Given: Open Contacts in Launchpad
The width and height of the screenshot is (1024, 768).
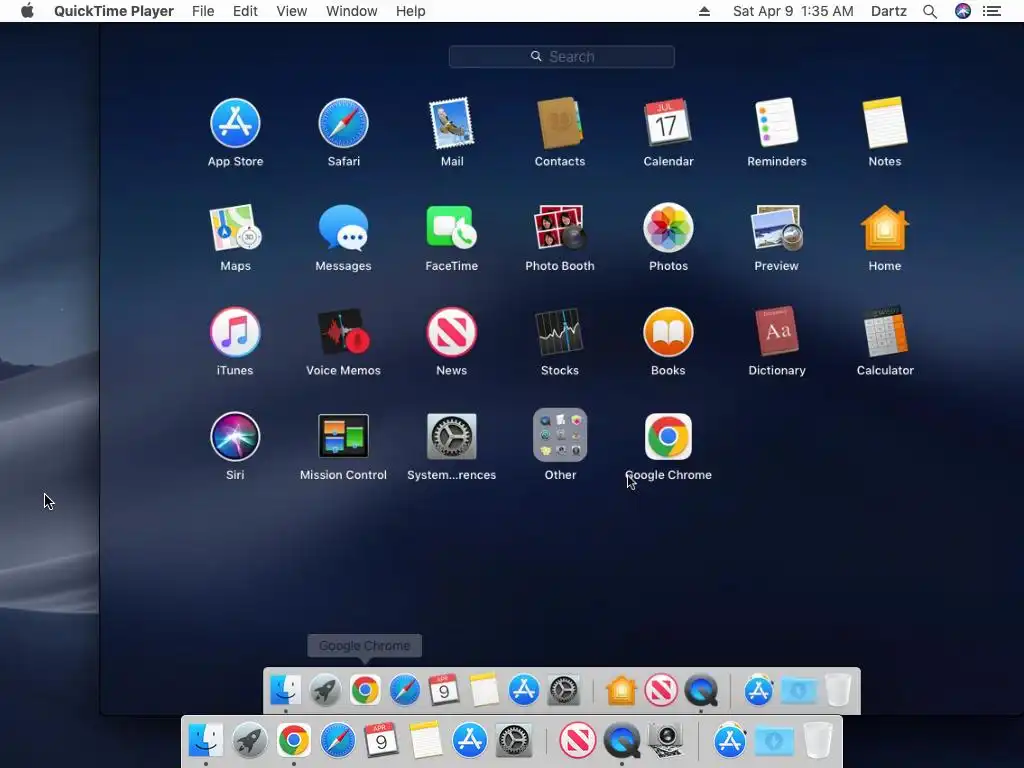Looking at the screenshot, I should [x=560, y=123].
